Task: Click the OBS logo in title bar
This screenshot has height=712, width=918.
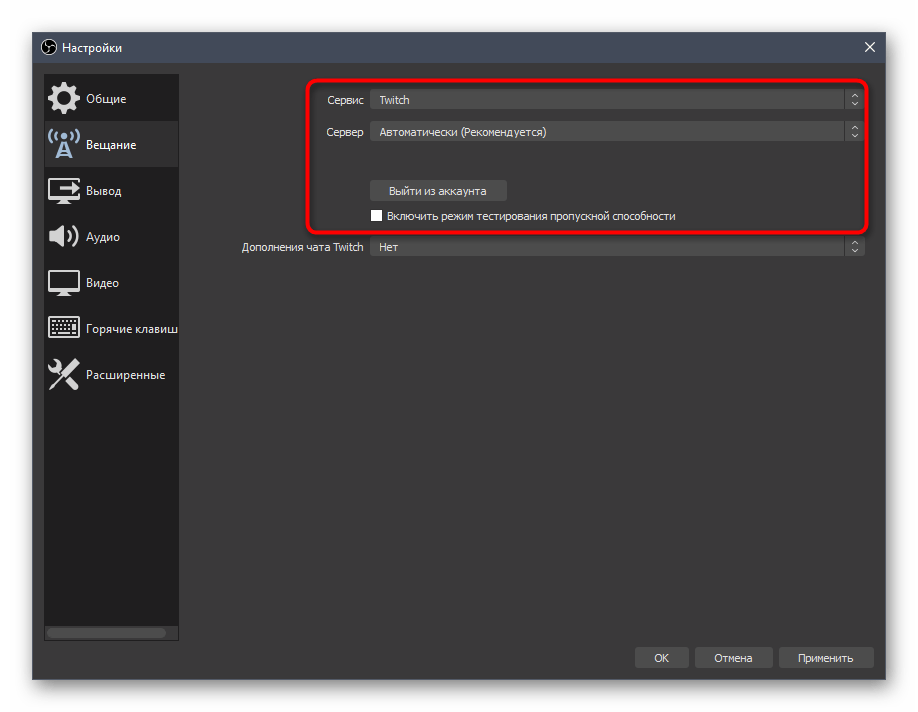Action: tap(49, 48)
